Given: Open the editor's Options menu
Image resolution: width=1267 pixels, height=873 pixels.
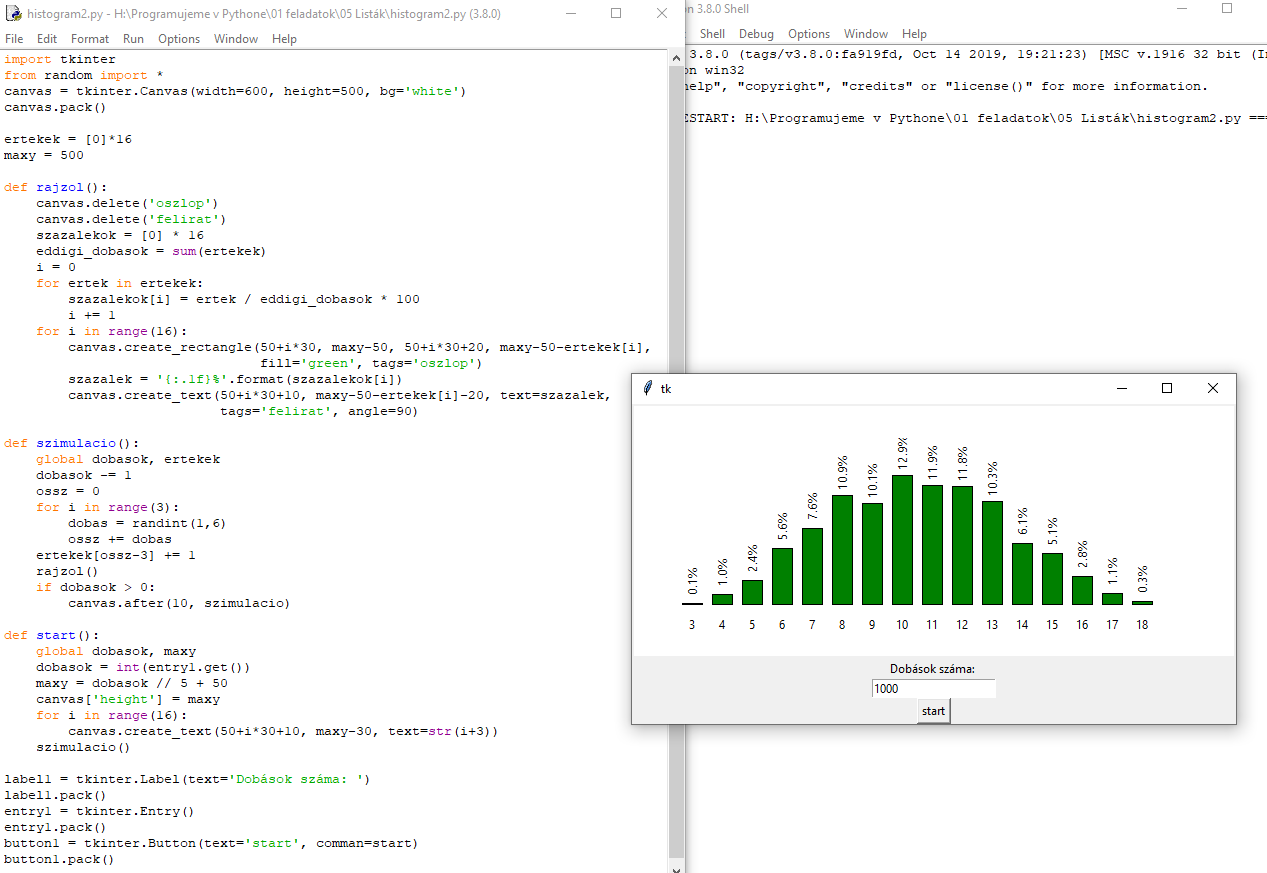Looking at the screenshot, I should pyautogui.click(x=179, y=39).
